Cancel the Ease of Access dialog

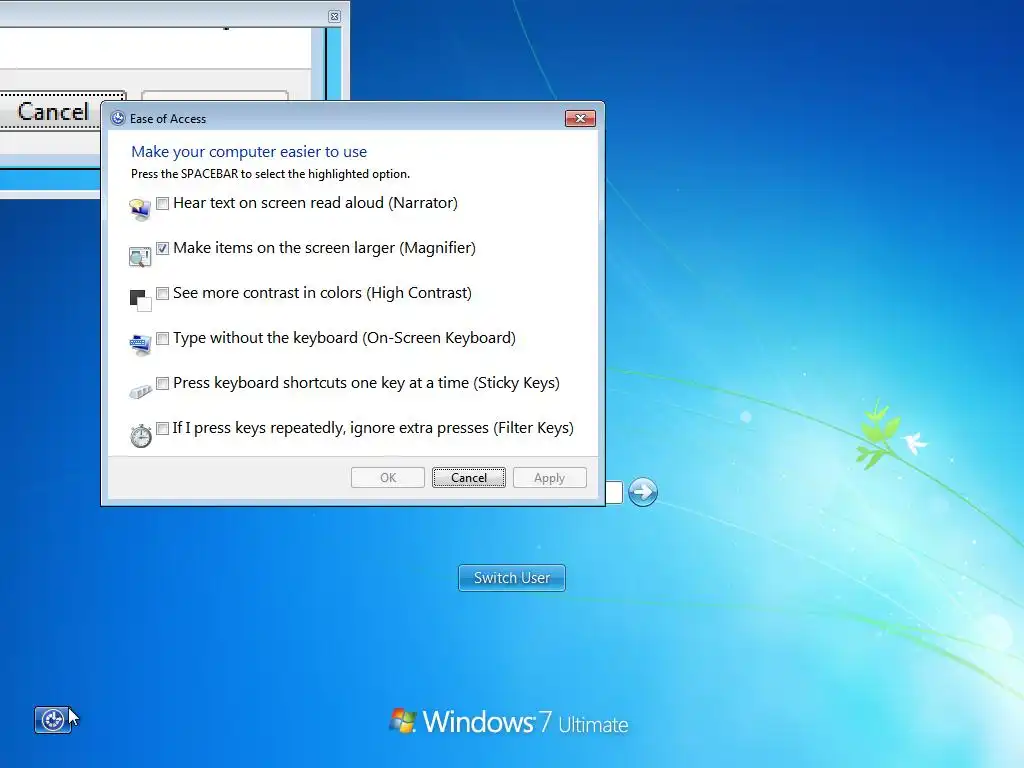[x=469, y=477]
